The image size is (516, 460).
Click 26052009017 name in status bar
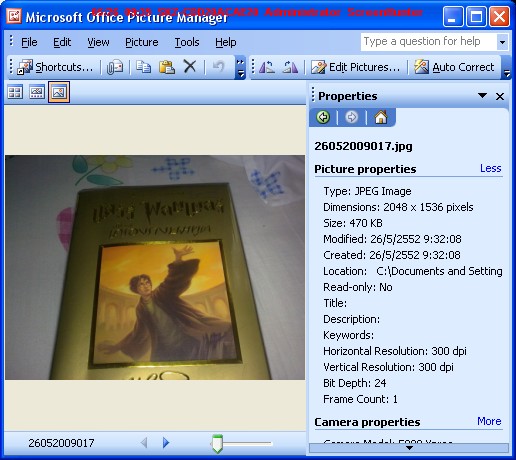pos(61,443)
